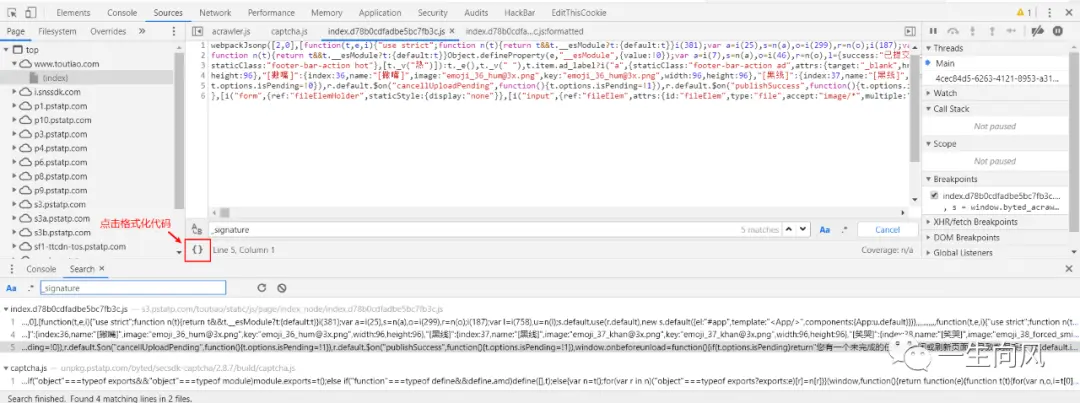1080x403 pixels.
Task: Select the (index) file in tree
Action: point(54,78)
